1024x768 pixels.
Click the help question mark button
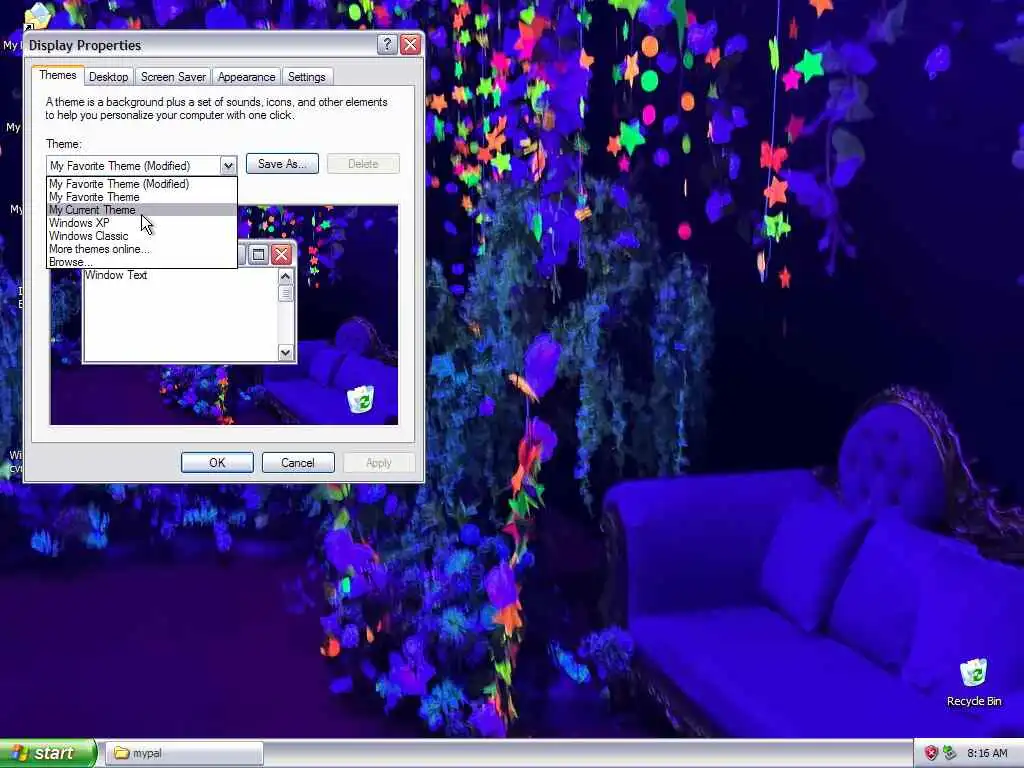coord(387,44)
